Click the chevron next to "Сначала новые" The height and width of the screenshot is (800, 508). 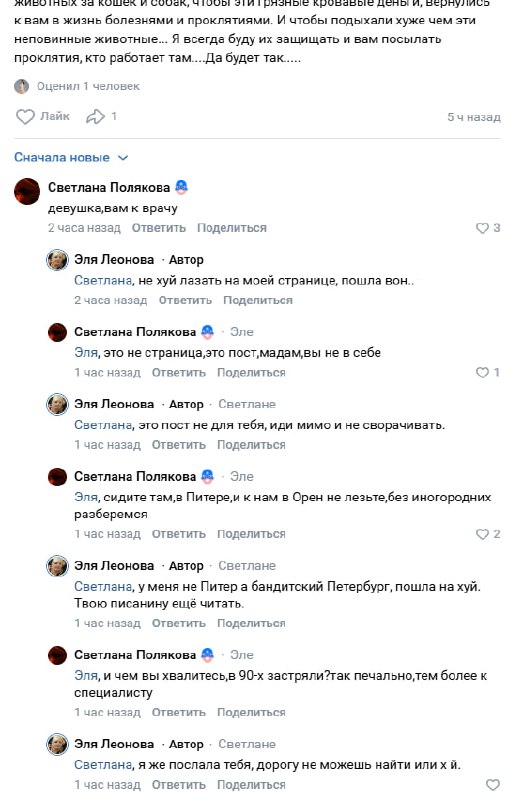[x=123, y=158]
